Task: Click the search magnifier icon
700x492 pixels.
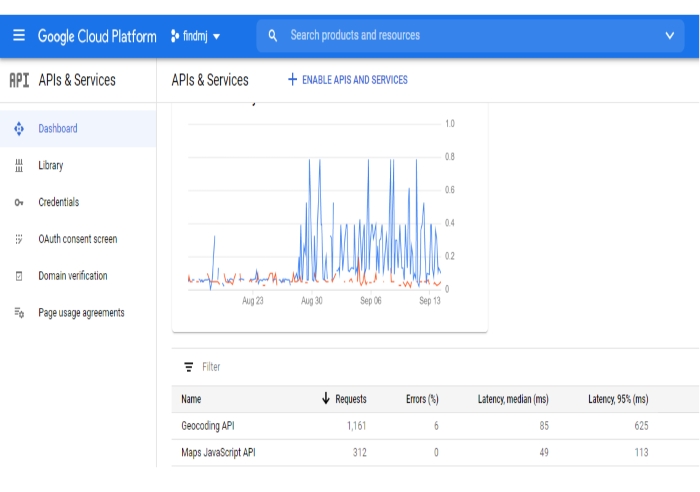Action: (272, 36)
